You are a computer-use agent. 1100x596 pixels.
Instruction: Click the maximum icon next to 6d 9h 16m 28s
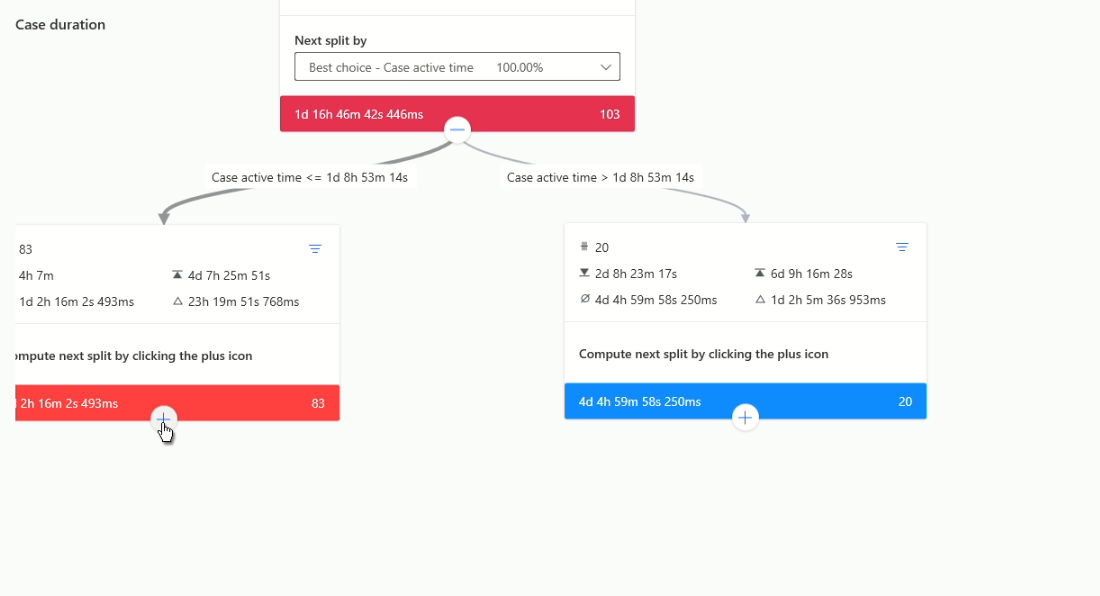(x=761, y=273)
